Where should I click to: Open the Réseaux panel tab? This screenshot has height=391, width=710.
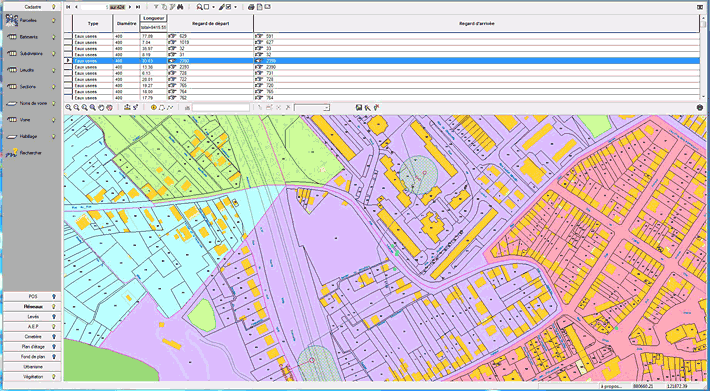[32, 306]
